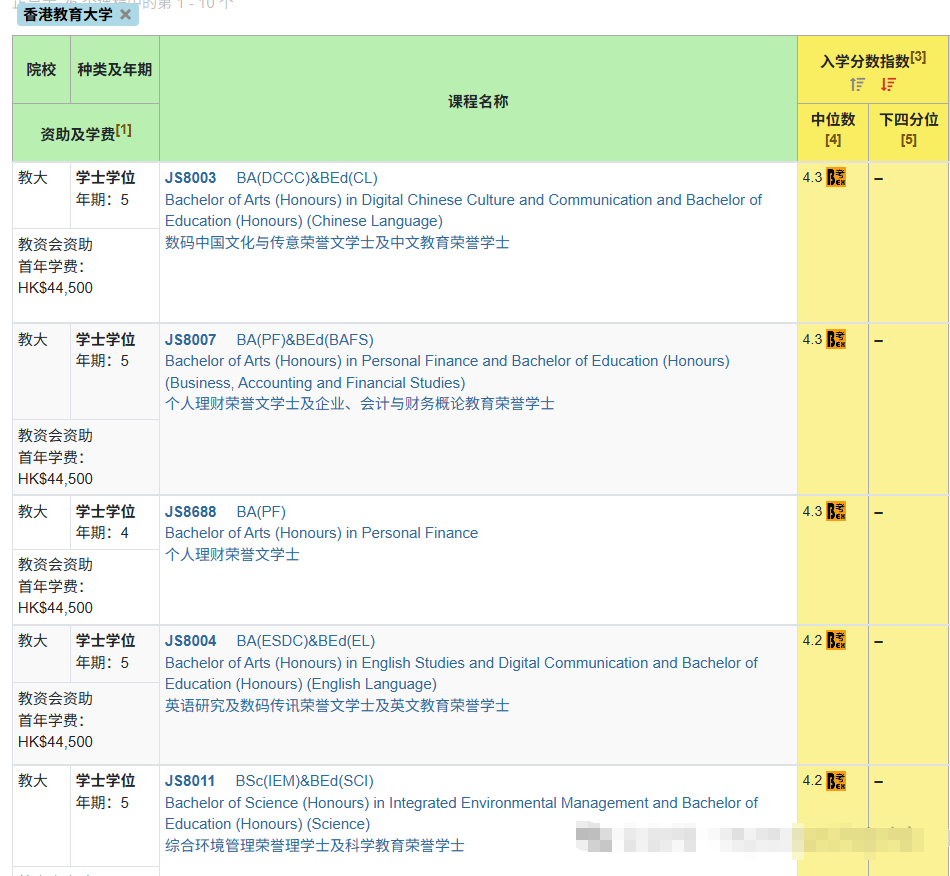Open Digital Chinese Culture and Communication programme title
Screen dimensions: 950x876
tap(463, 210)
